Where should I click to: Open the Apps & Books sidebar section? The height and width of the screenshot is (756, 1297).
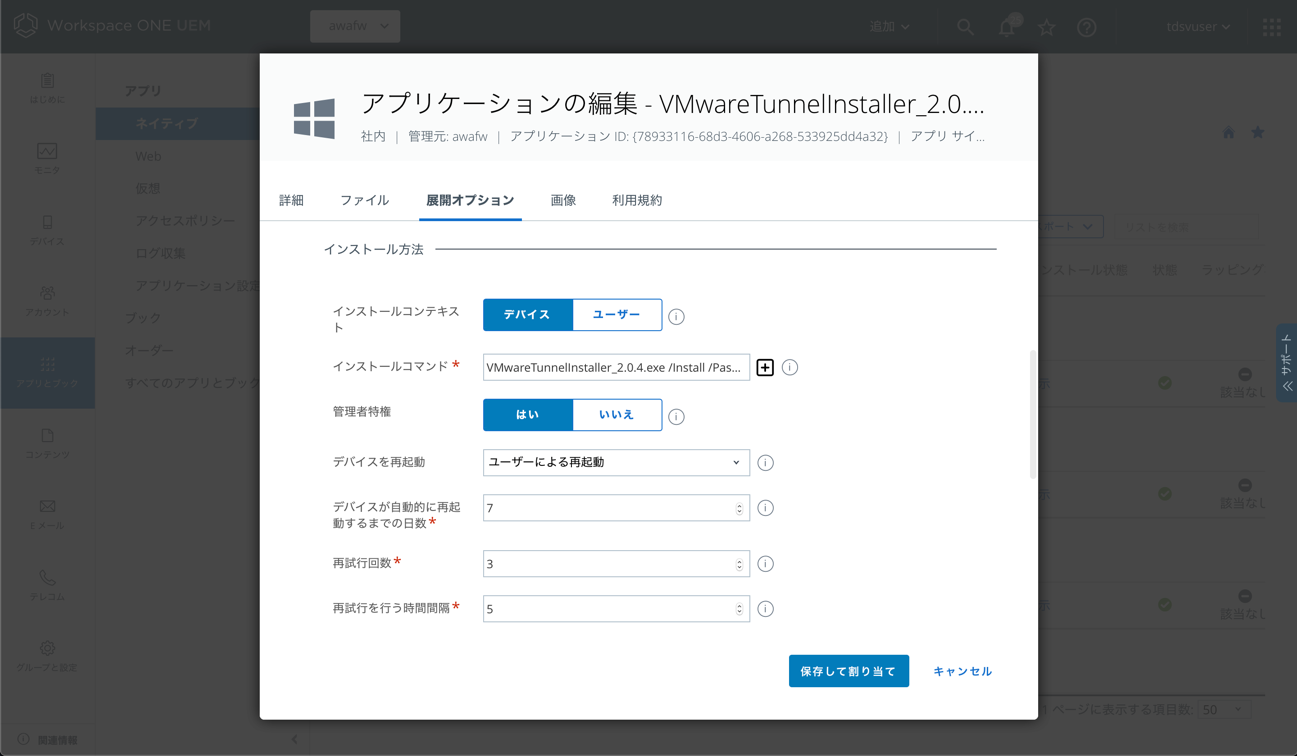pos(47,372)
